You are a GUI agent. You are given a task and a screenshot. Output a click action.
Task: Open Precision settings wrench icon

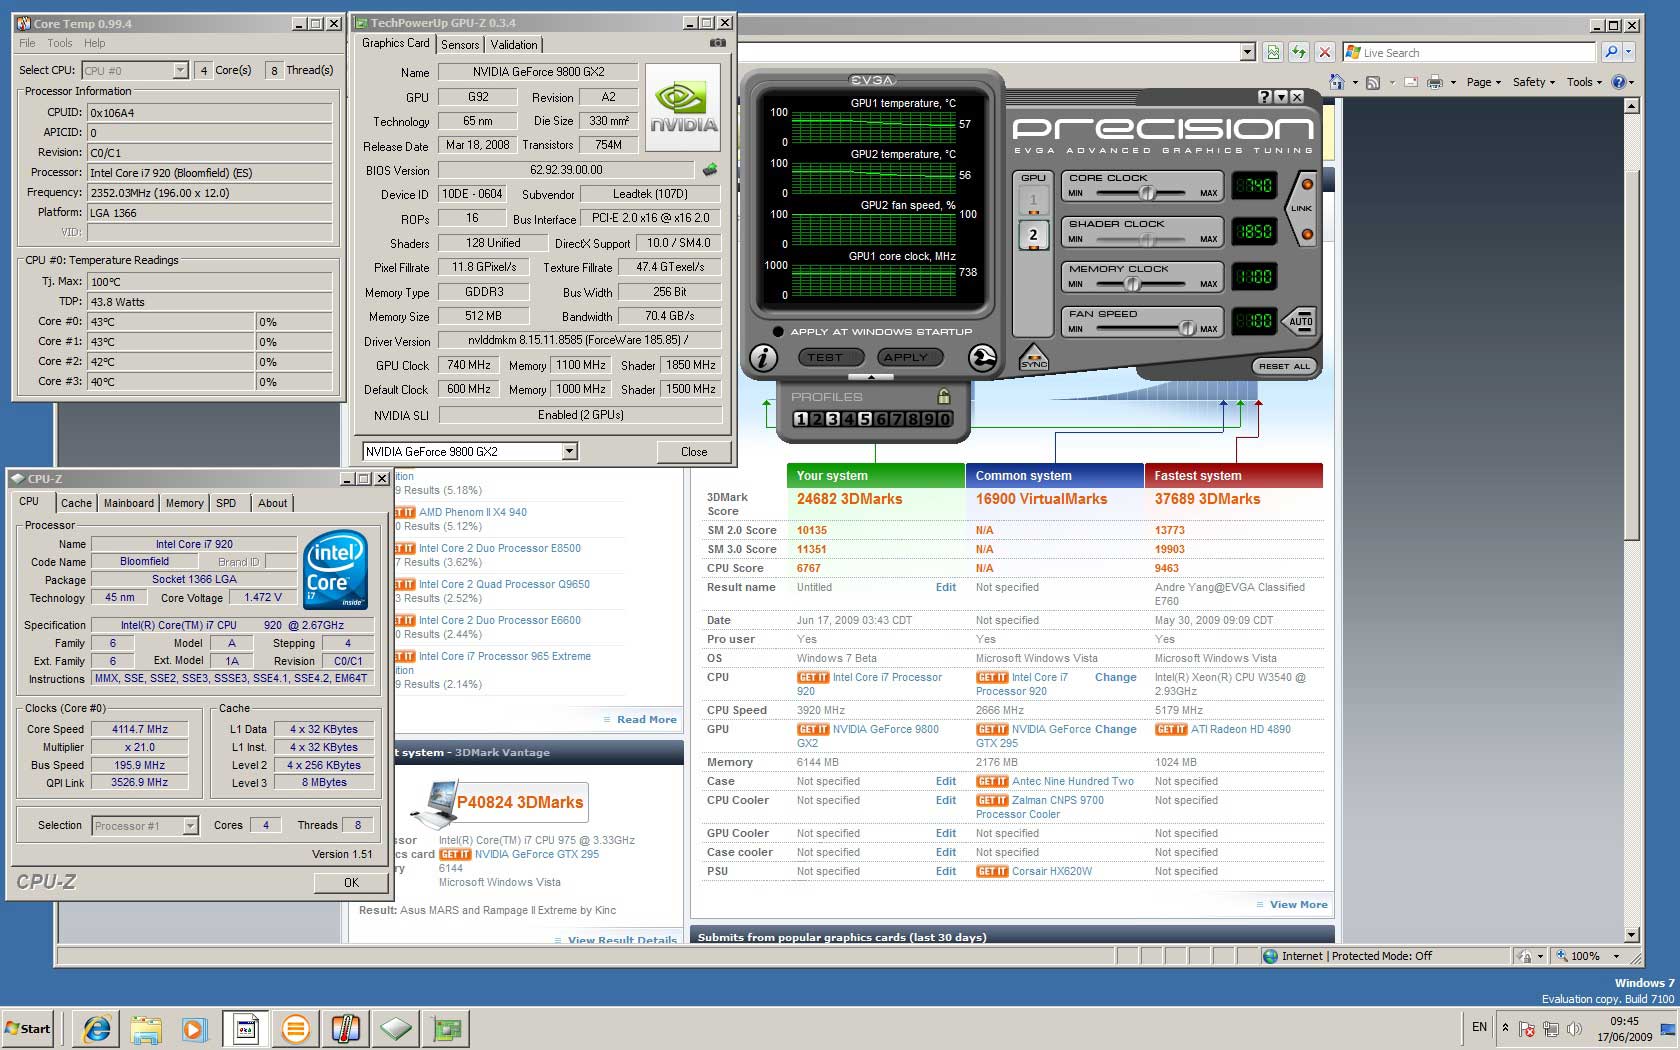pyautogui.click(x=982, y=357)
